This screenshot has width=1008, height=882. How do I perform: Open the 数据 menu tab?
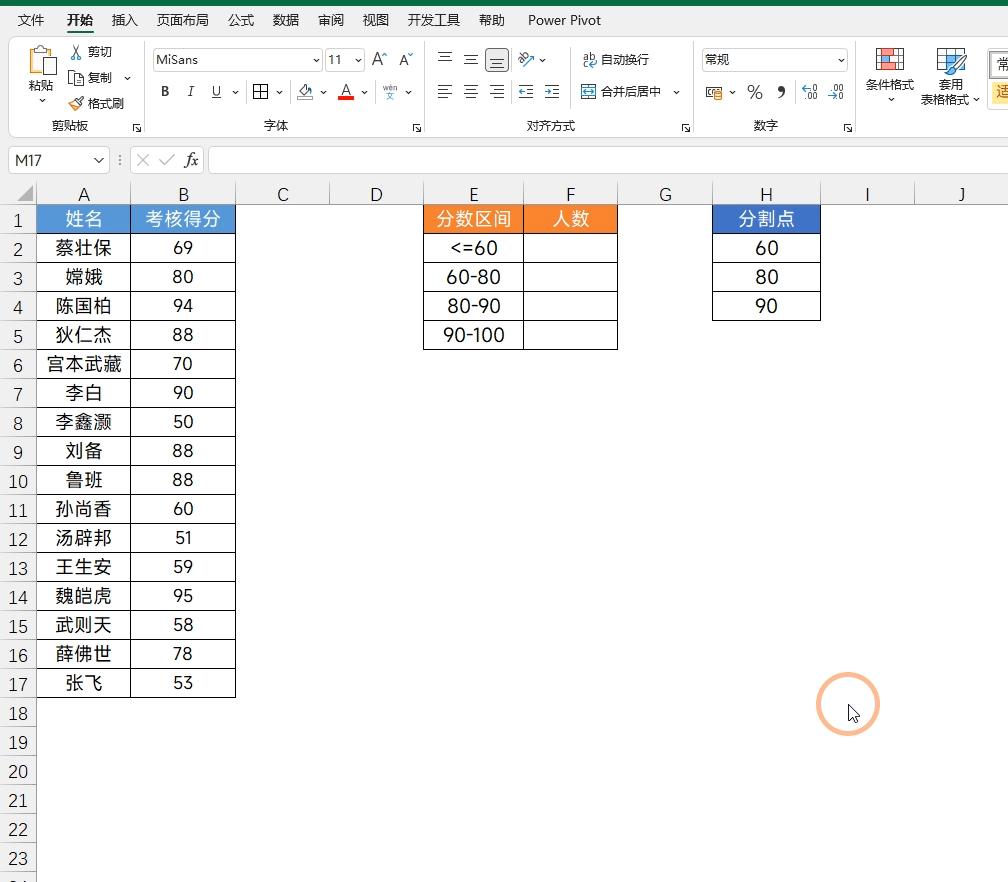point(285,19)
